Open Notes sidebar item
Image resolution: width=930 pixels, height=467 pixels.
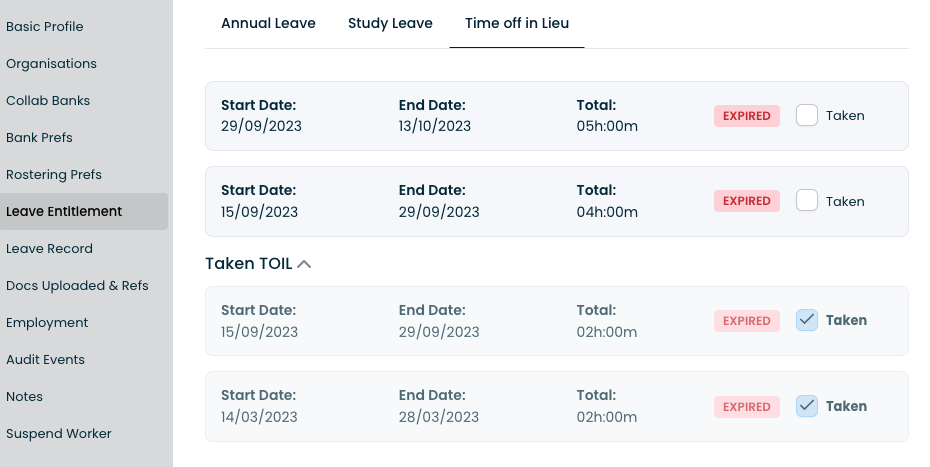coord(24,397)
